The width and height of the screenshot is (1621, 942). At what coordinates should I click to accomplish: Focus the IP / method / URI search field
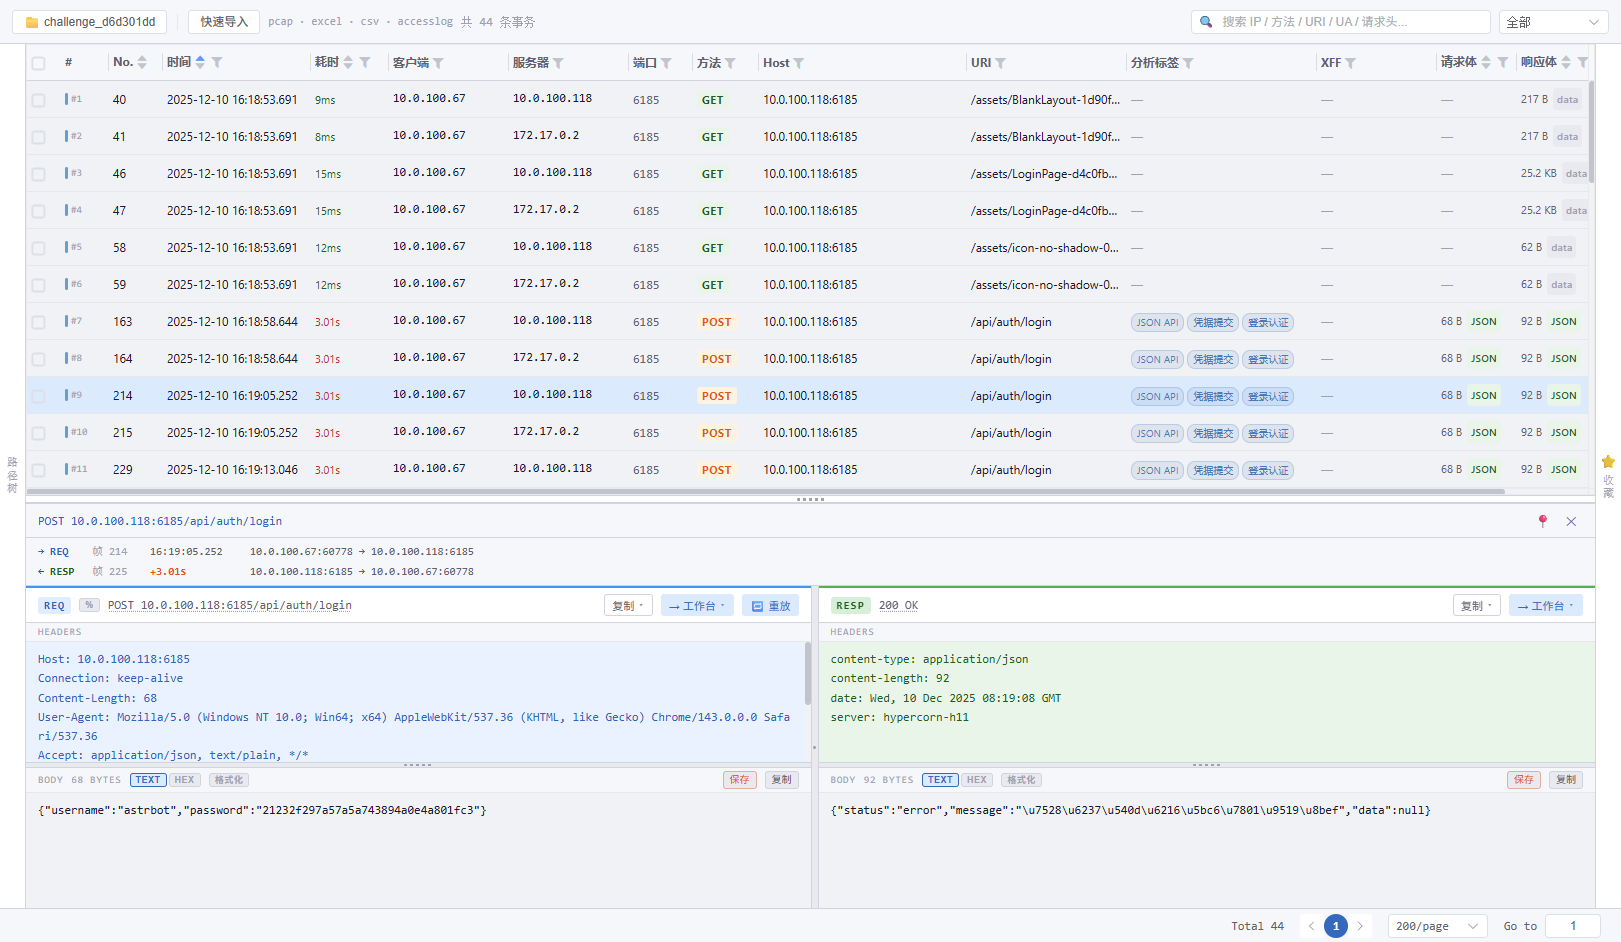(1340, 22)
